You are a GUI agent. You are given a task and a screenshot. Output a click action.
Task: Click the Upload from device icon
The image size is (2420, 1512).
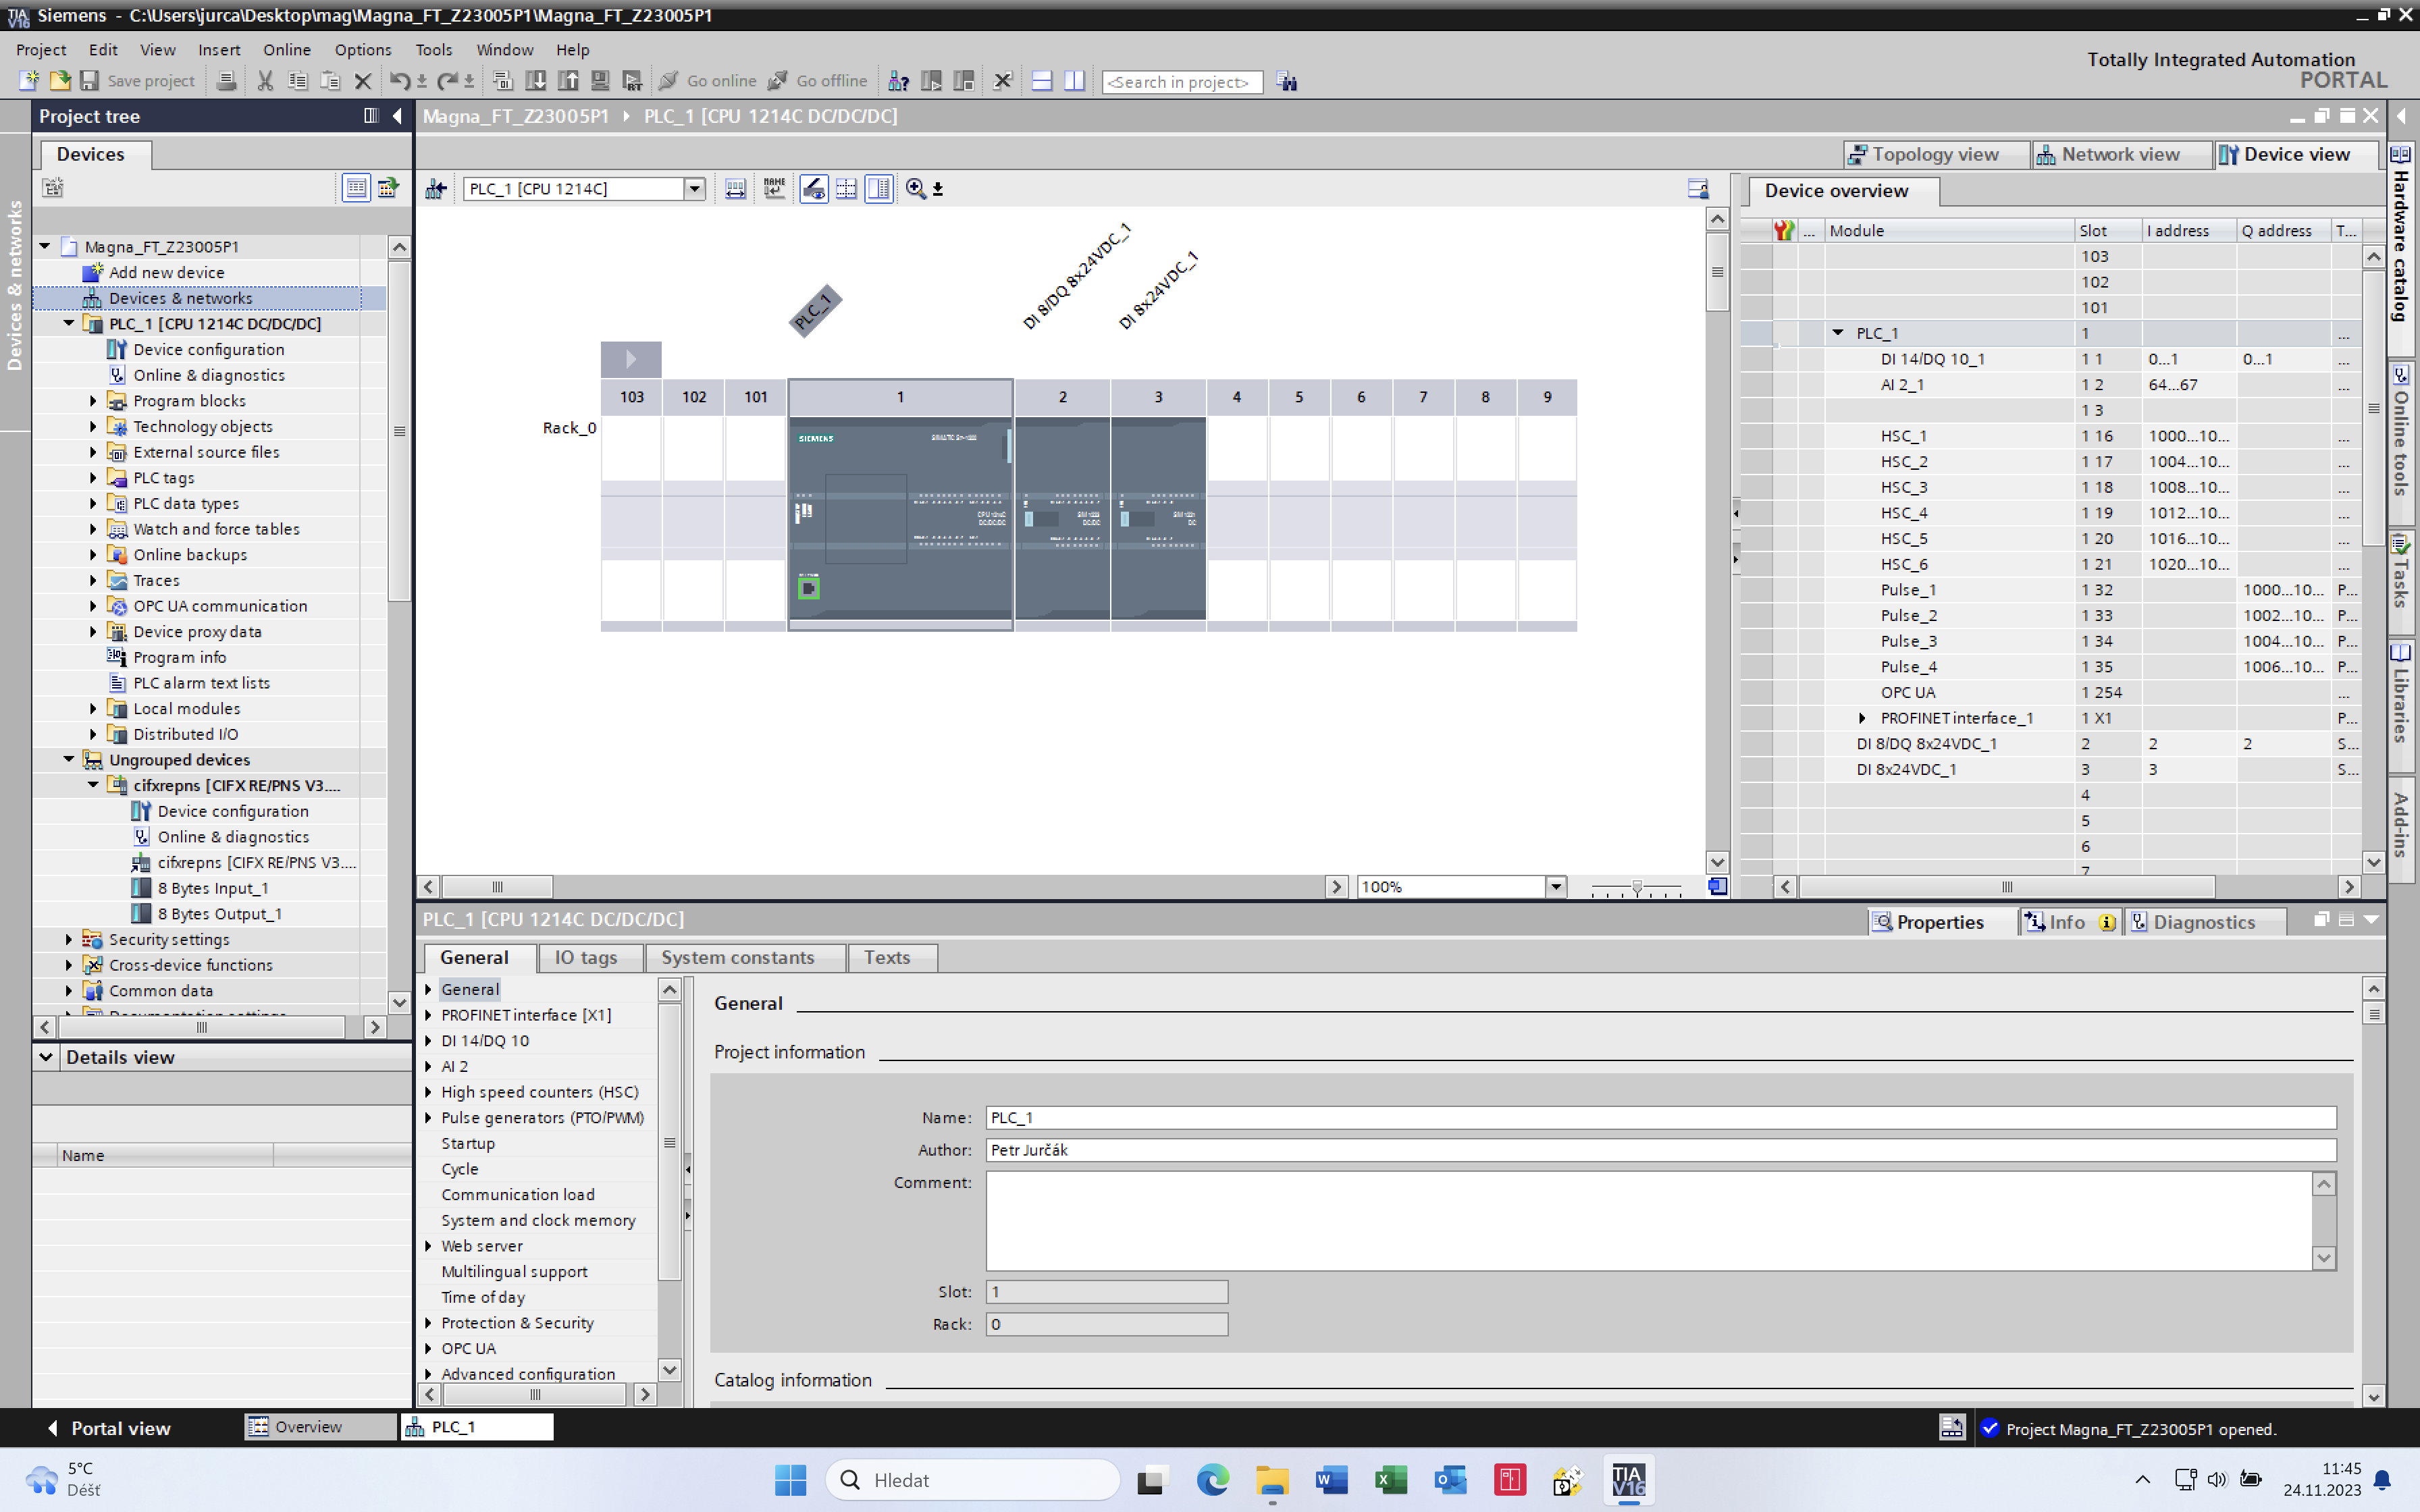click(568, 81)
